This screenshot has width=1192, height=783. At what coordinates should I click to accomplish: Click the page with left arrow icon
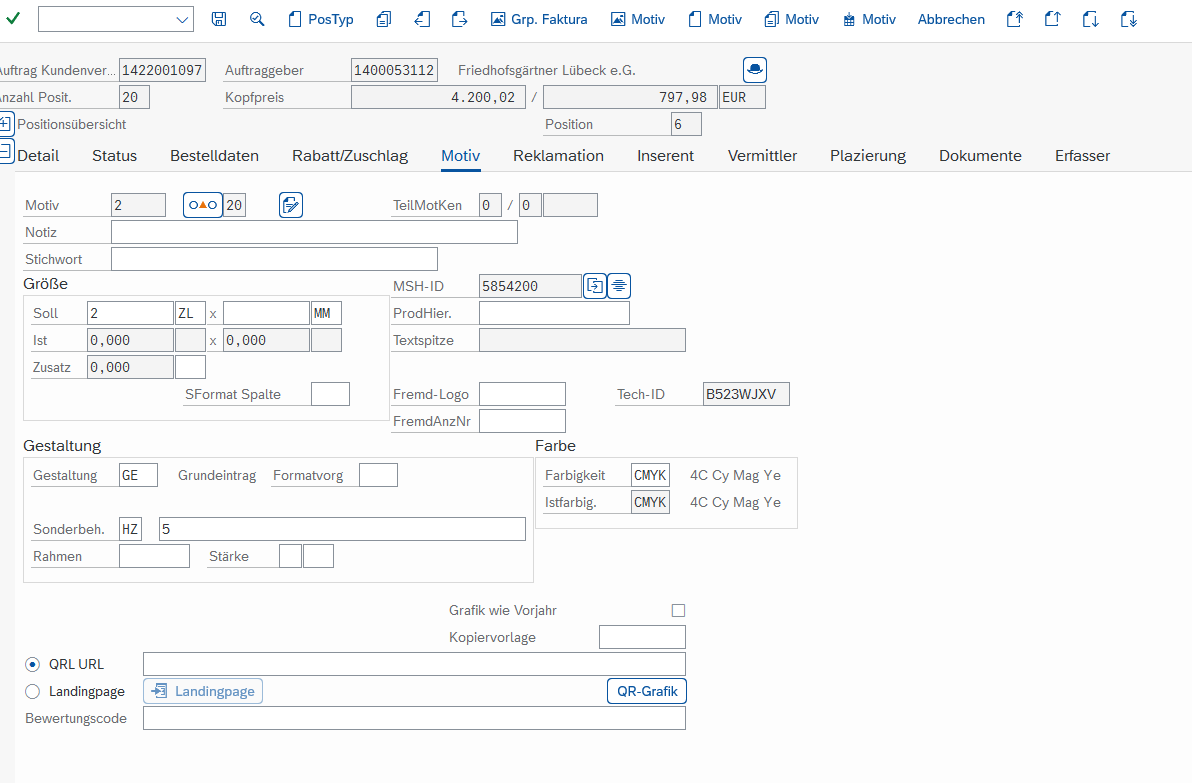pyautogui.click(x=422, y=19)
